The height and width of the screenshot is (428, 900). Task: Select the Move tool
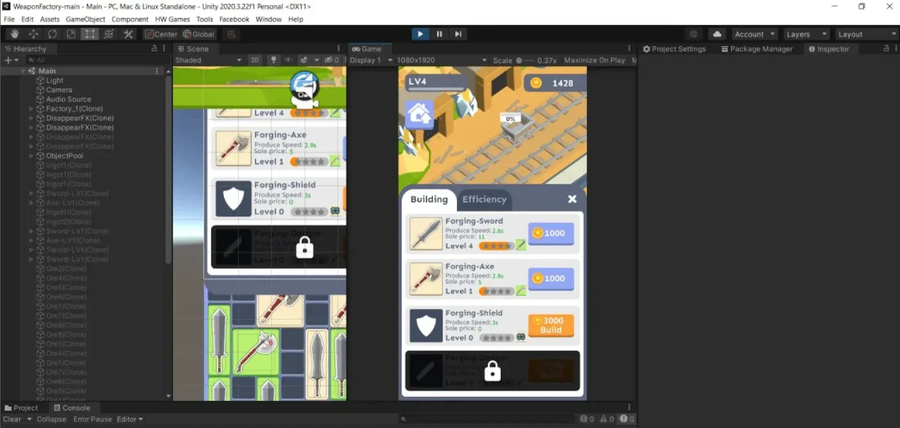pos(33,34)
